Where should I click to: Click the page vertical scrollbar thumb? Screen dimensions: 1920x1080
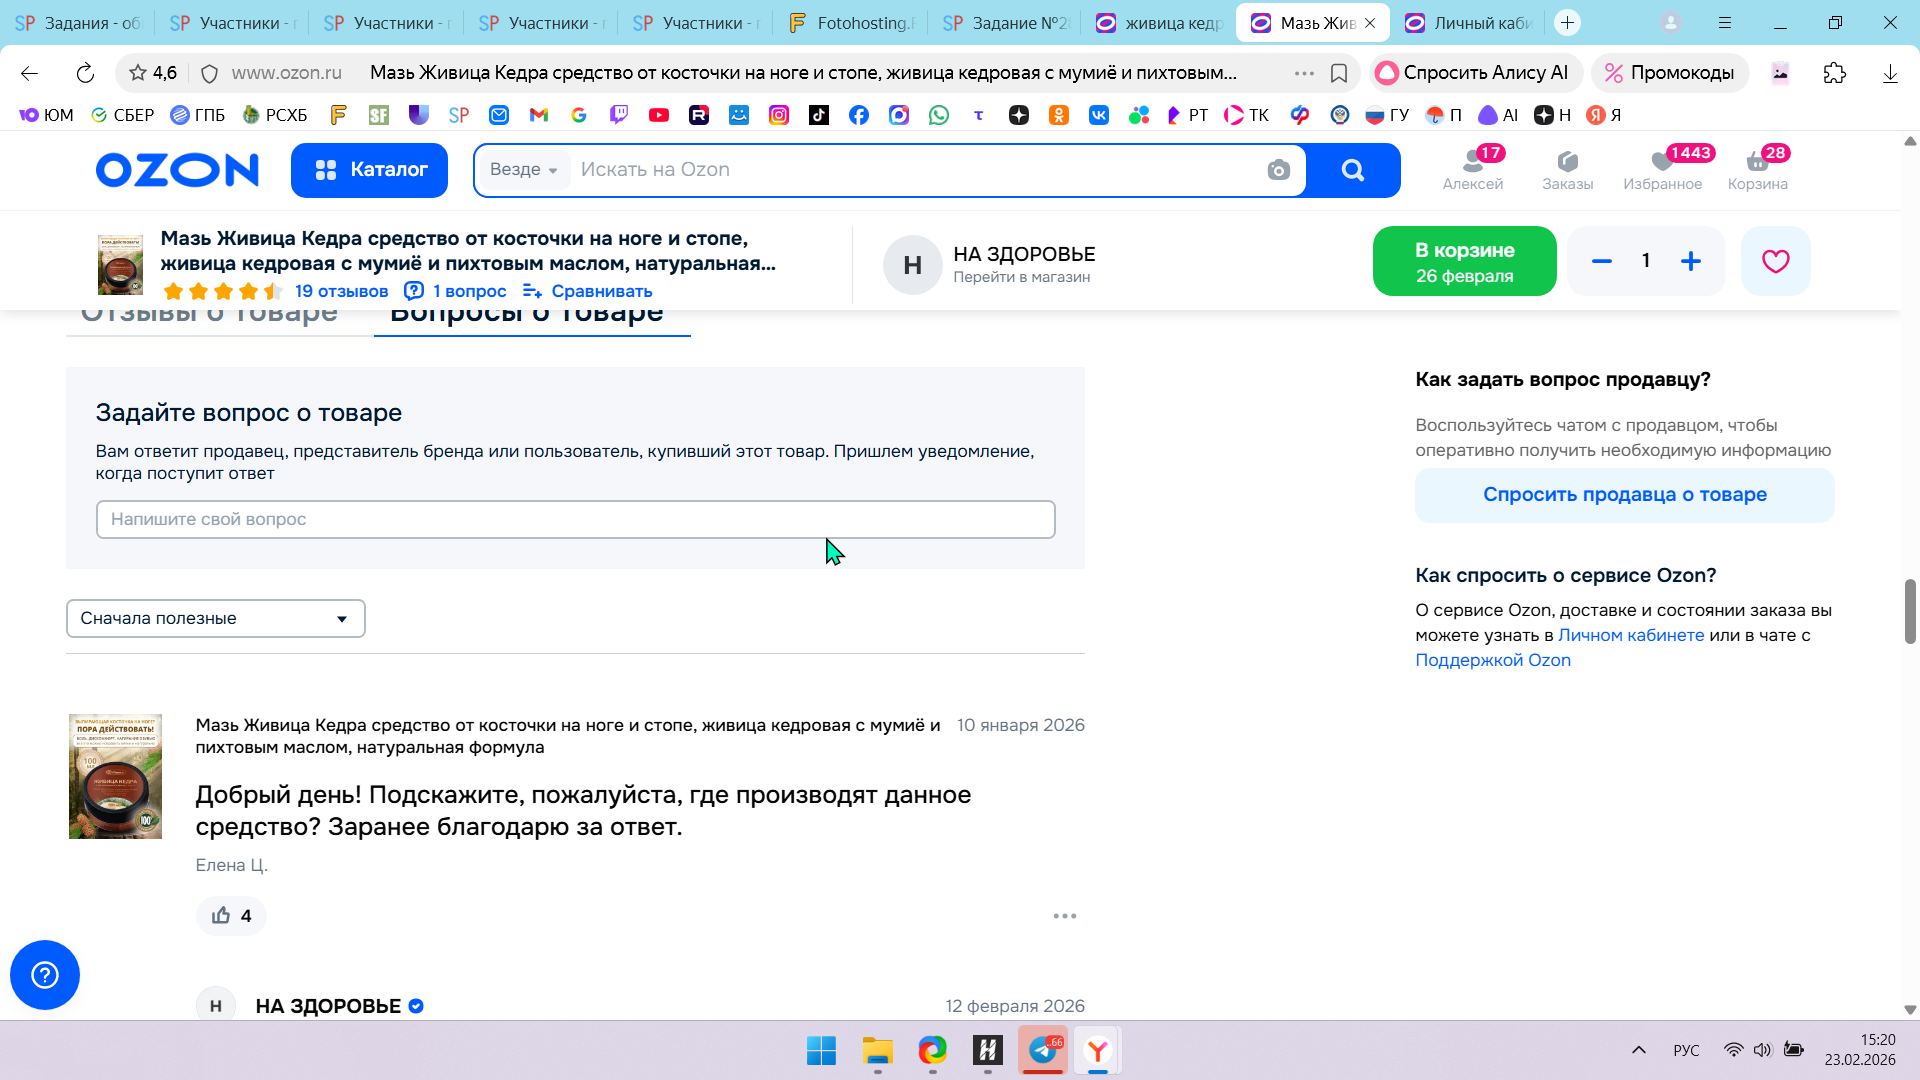tap(1909, 610)
